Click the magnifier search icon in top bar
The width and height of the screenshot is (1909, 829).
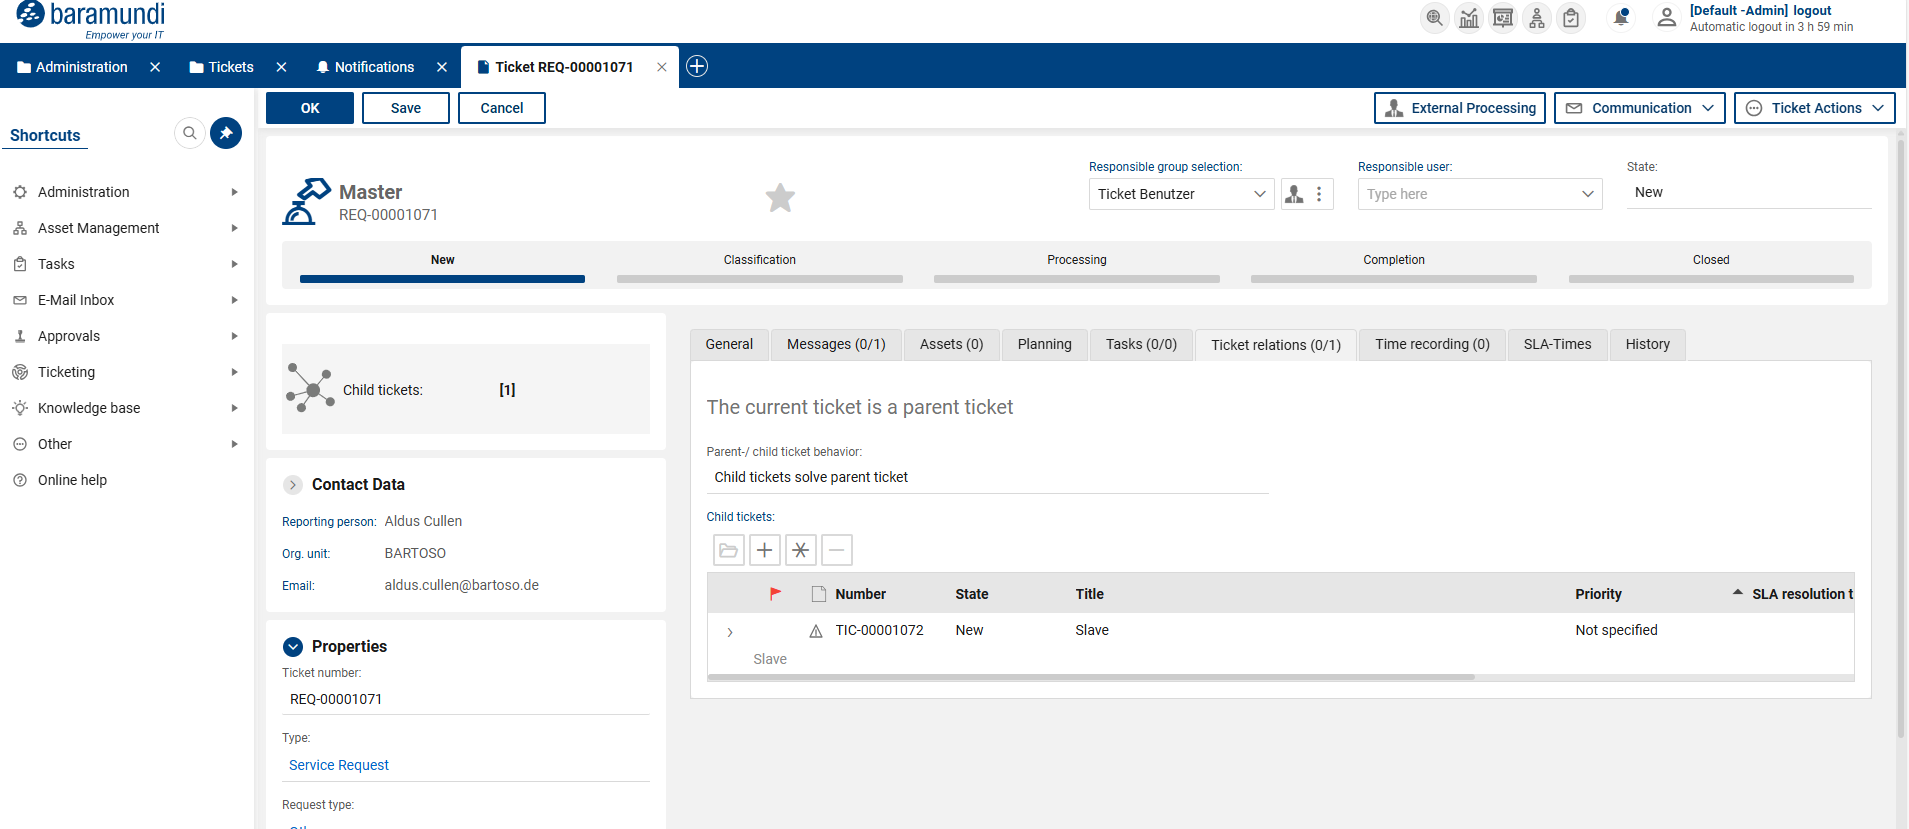point(1435,18)
